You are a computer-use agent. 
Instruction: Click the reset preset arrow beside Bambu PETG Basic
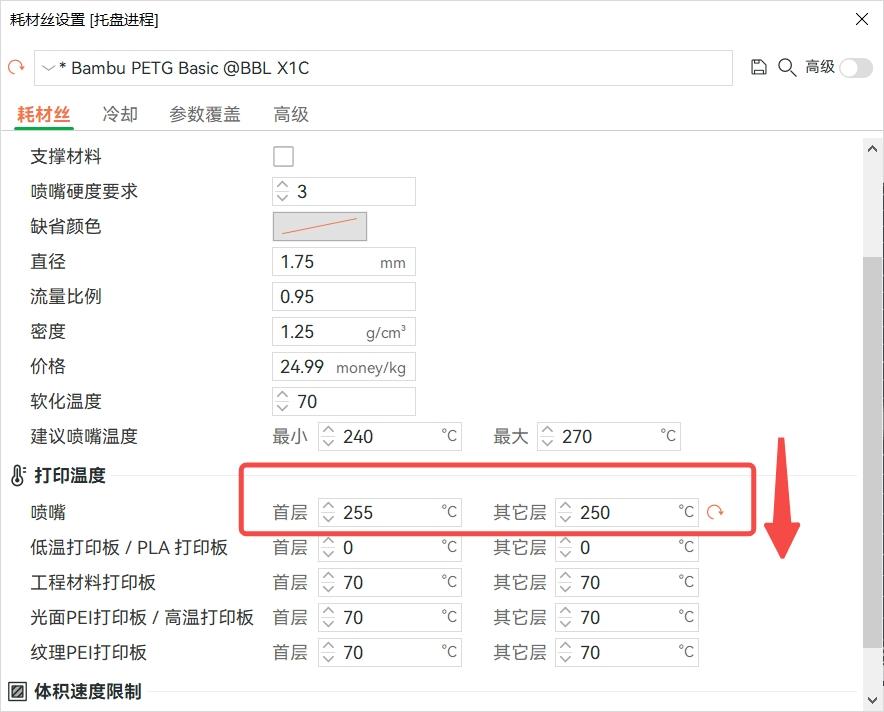tap(16, 67)
